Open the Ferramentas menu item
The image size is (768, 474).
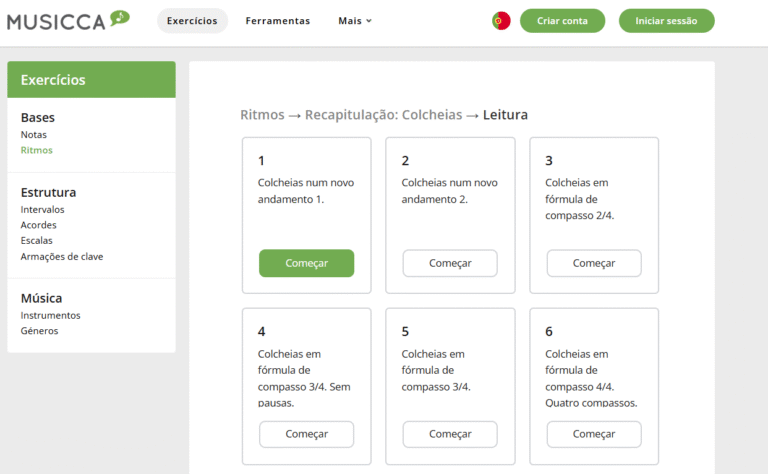point(278,21)
